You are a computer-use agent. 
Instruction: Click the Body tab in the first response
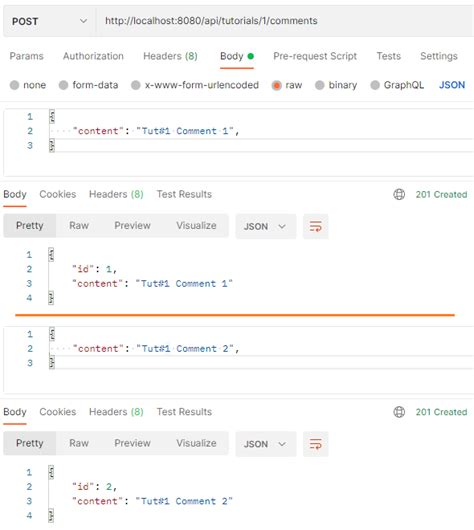click(x=15, y=194)
